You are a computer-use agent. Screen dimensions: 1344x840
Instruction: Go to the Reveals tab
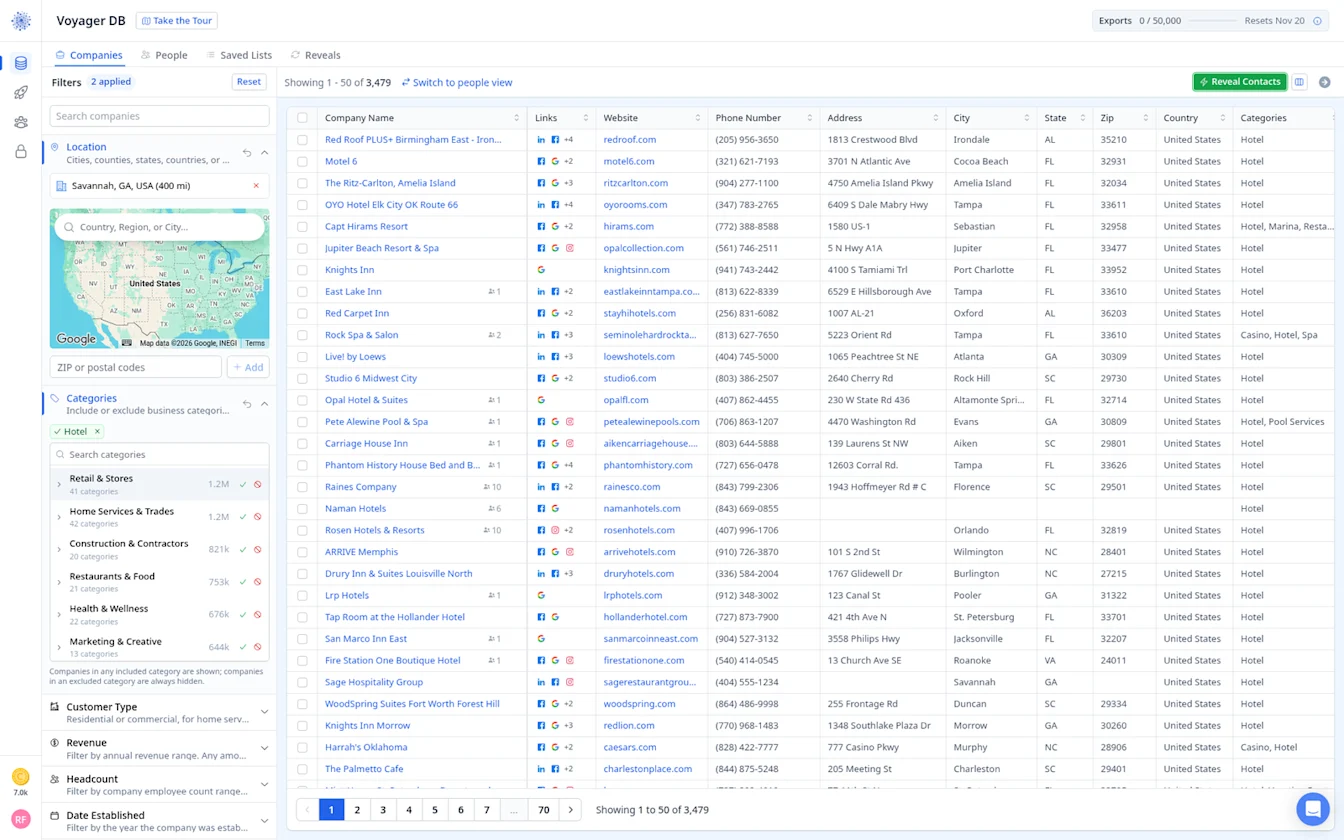click(315, 55)
